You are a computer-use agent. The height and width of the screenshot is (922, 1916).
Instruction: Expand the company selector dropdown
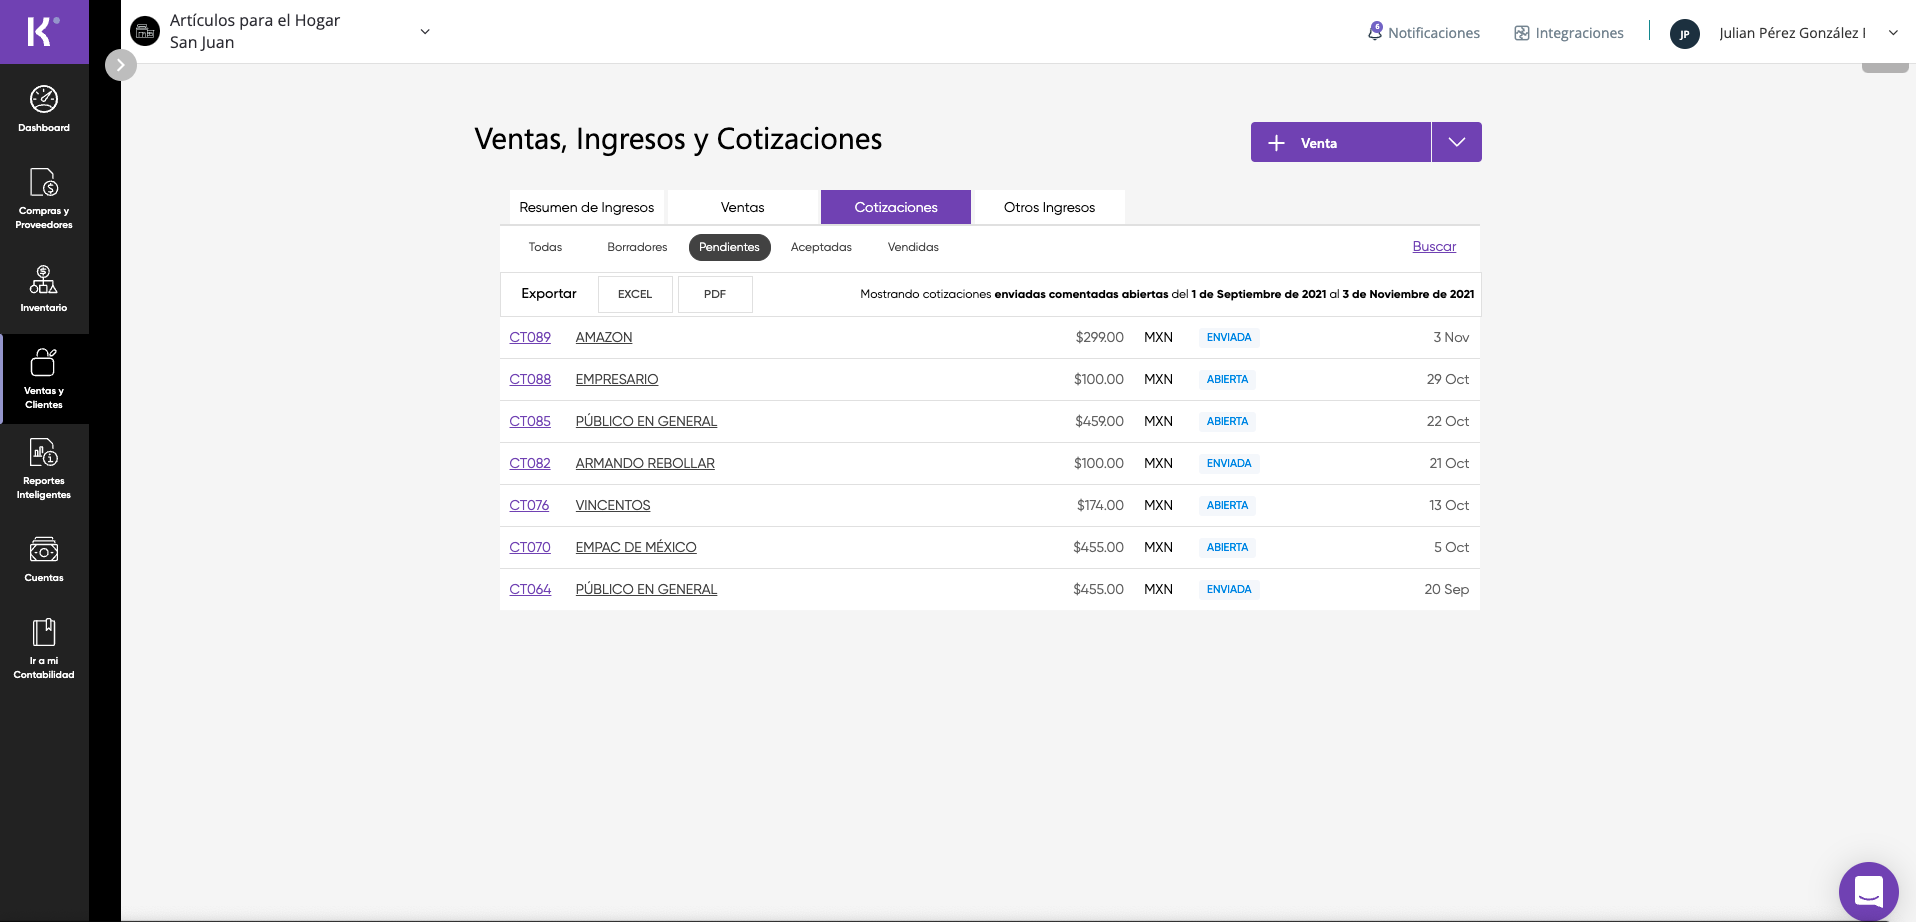[x=425, y=32]
